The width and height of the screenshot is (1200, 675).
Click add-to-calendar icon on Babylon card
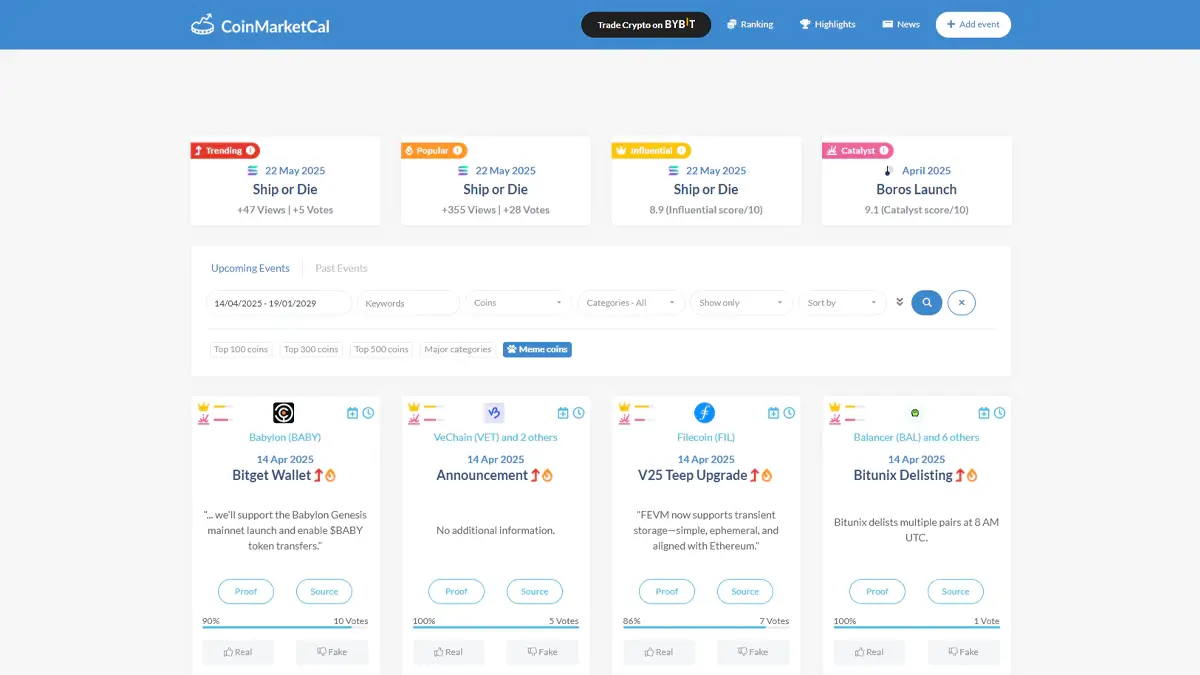[x=353, y=413]
